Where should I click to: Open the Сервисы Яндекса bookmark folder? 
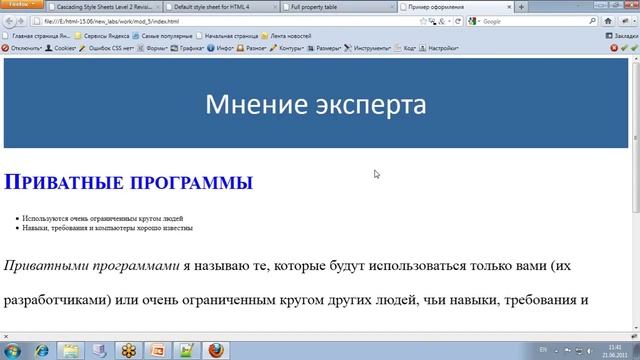click(x=102, y=36)
